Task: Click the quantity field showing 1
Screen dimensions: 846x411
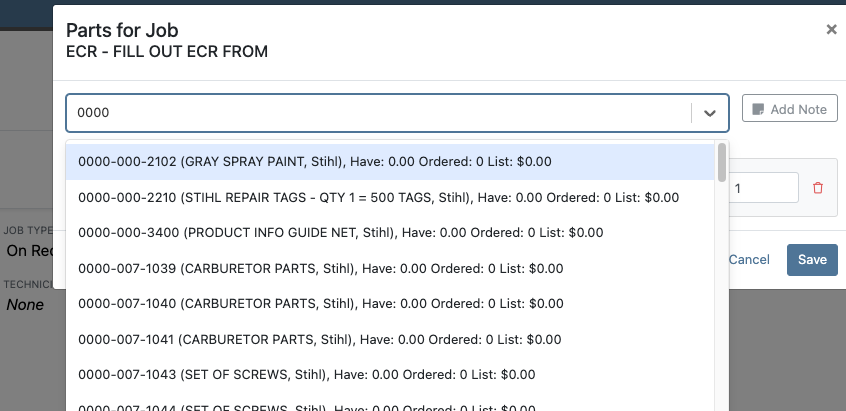Action: pyautogui.click(x=763, y=188)
